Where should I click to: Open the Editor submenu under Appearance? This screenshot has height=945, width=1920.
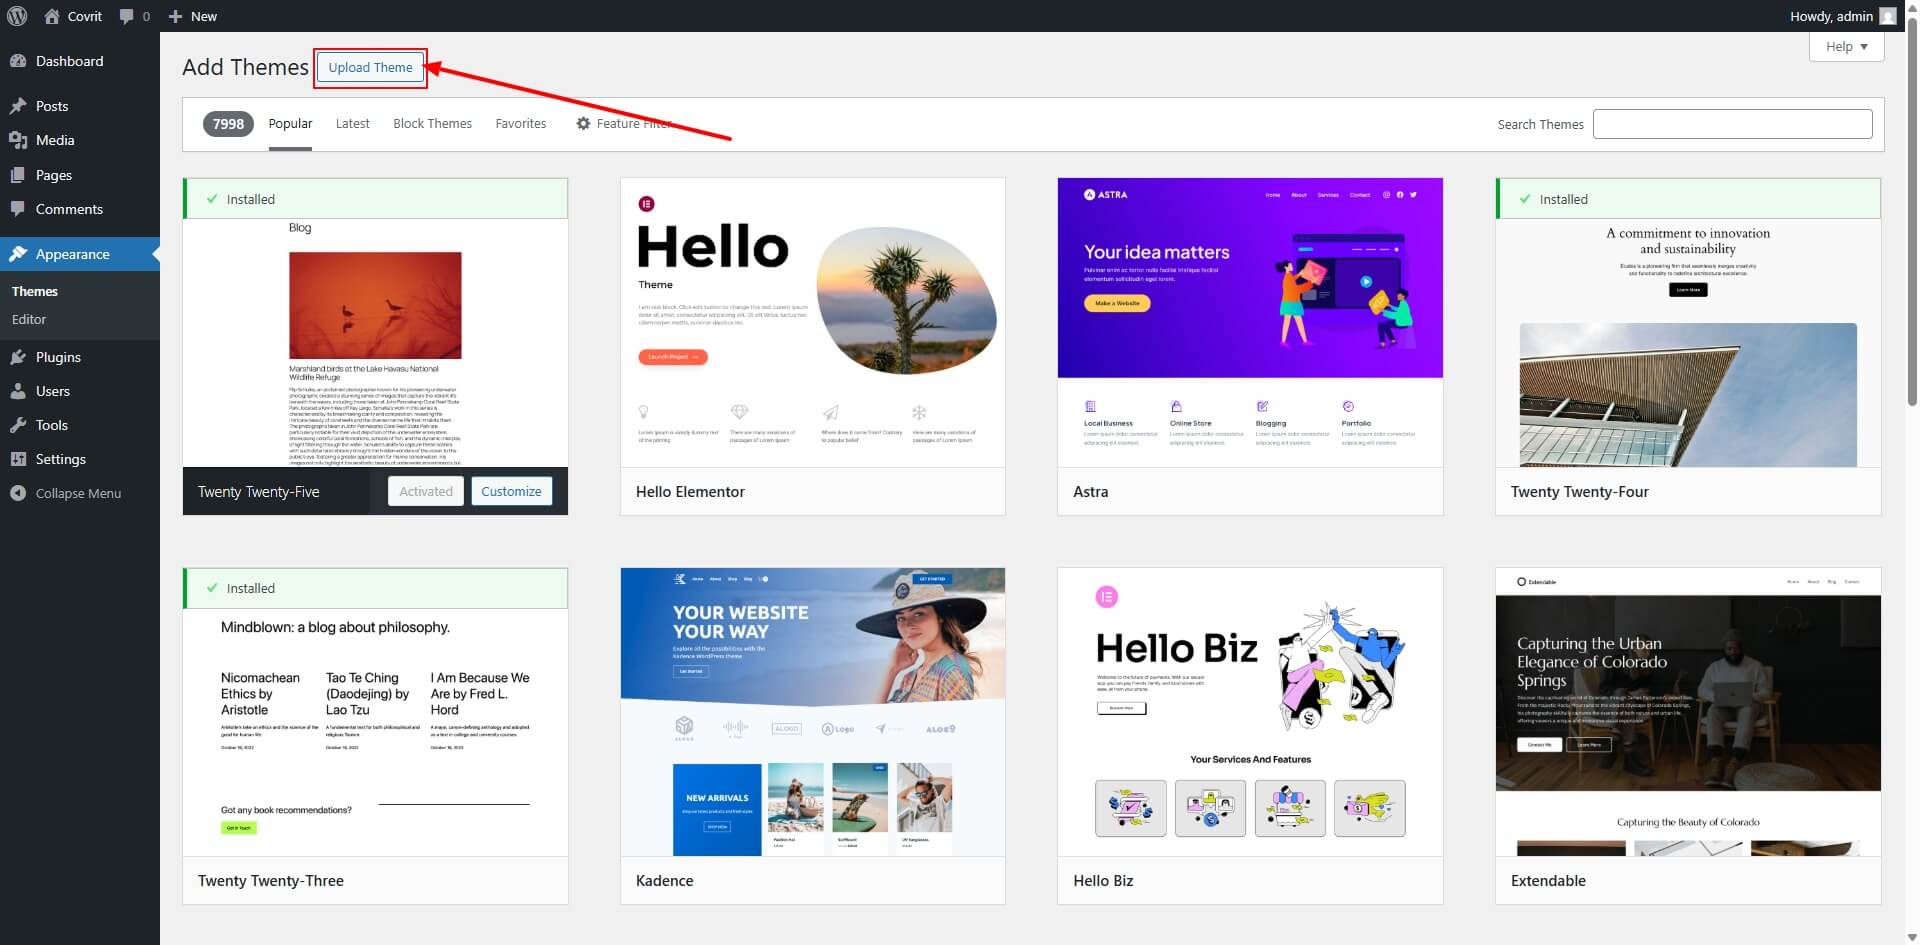pyautogui.click(x=29, y=319)
